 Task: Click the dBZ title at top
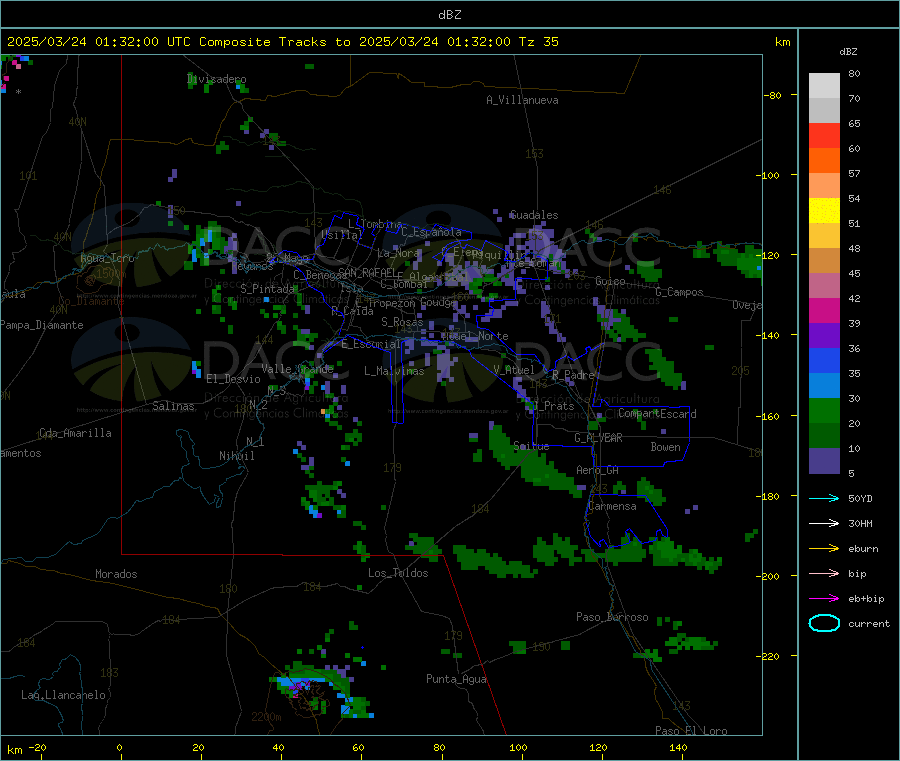click(449, 15)
